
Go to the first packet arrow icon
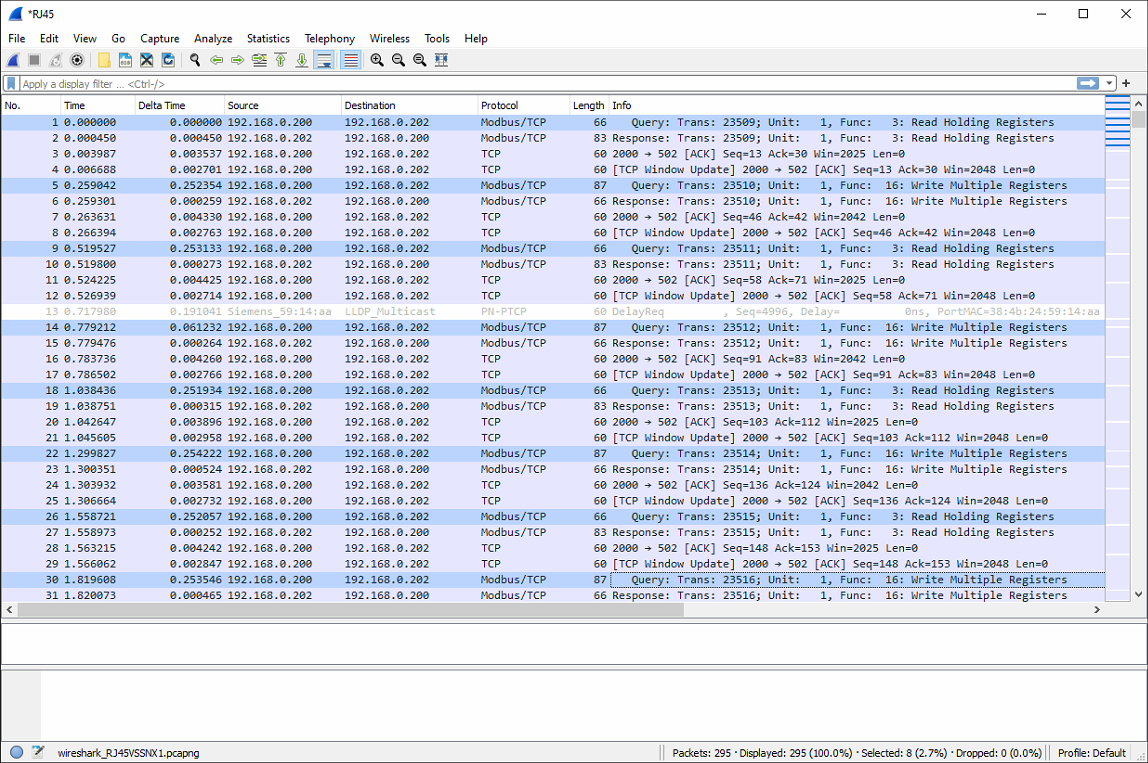[280, 60]
